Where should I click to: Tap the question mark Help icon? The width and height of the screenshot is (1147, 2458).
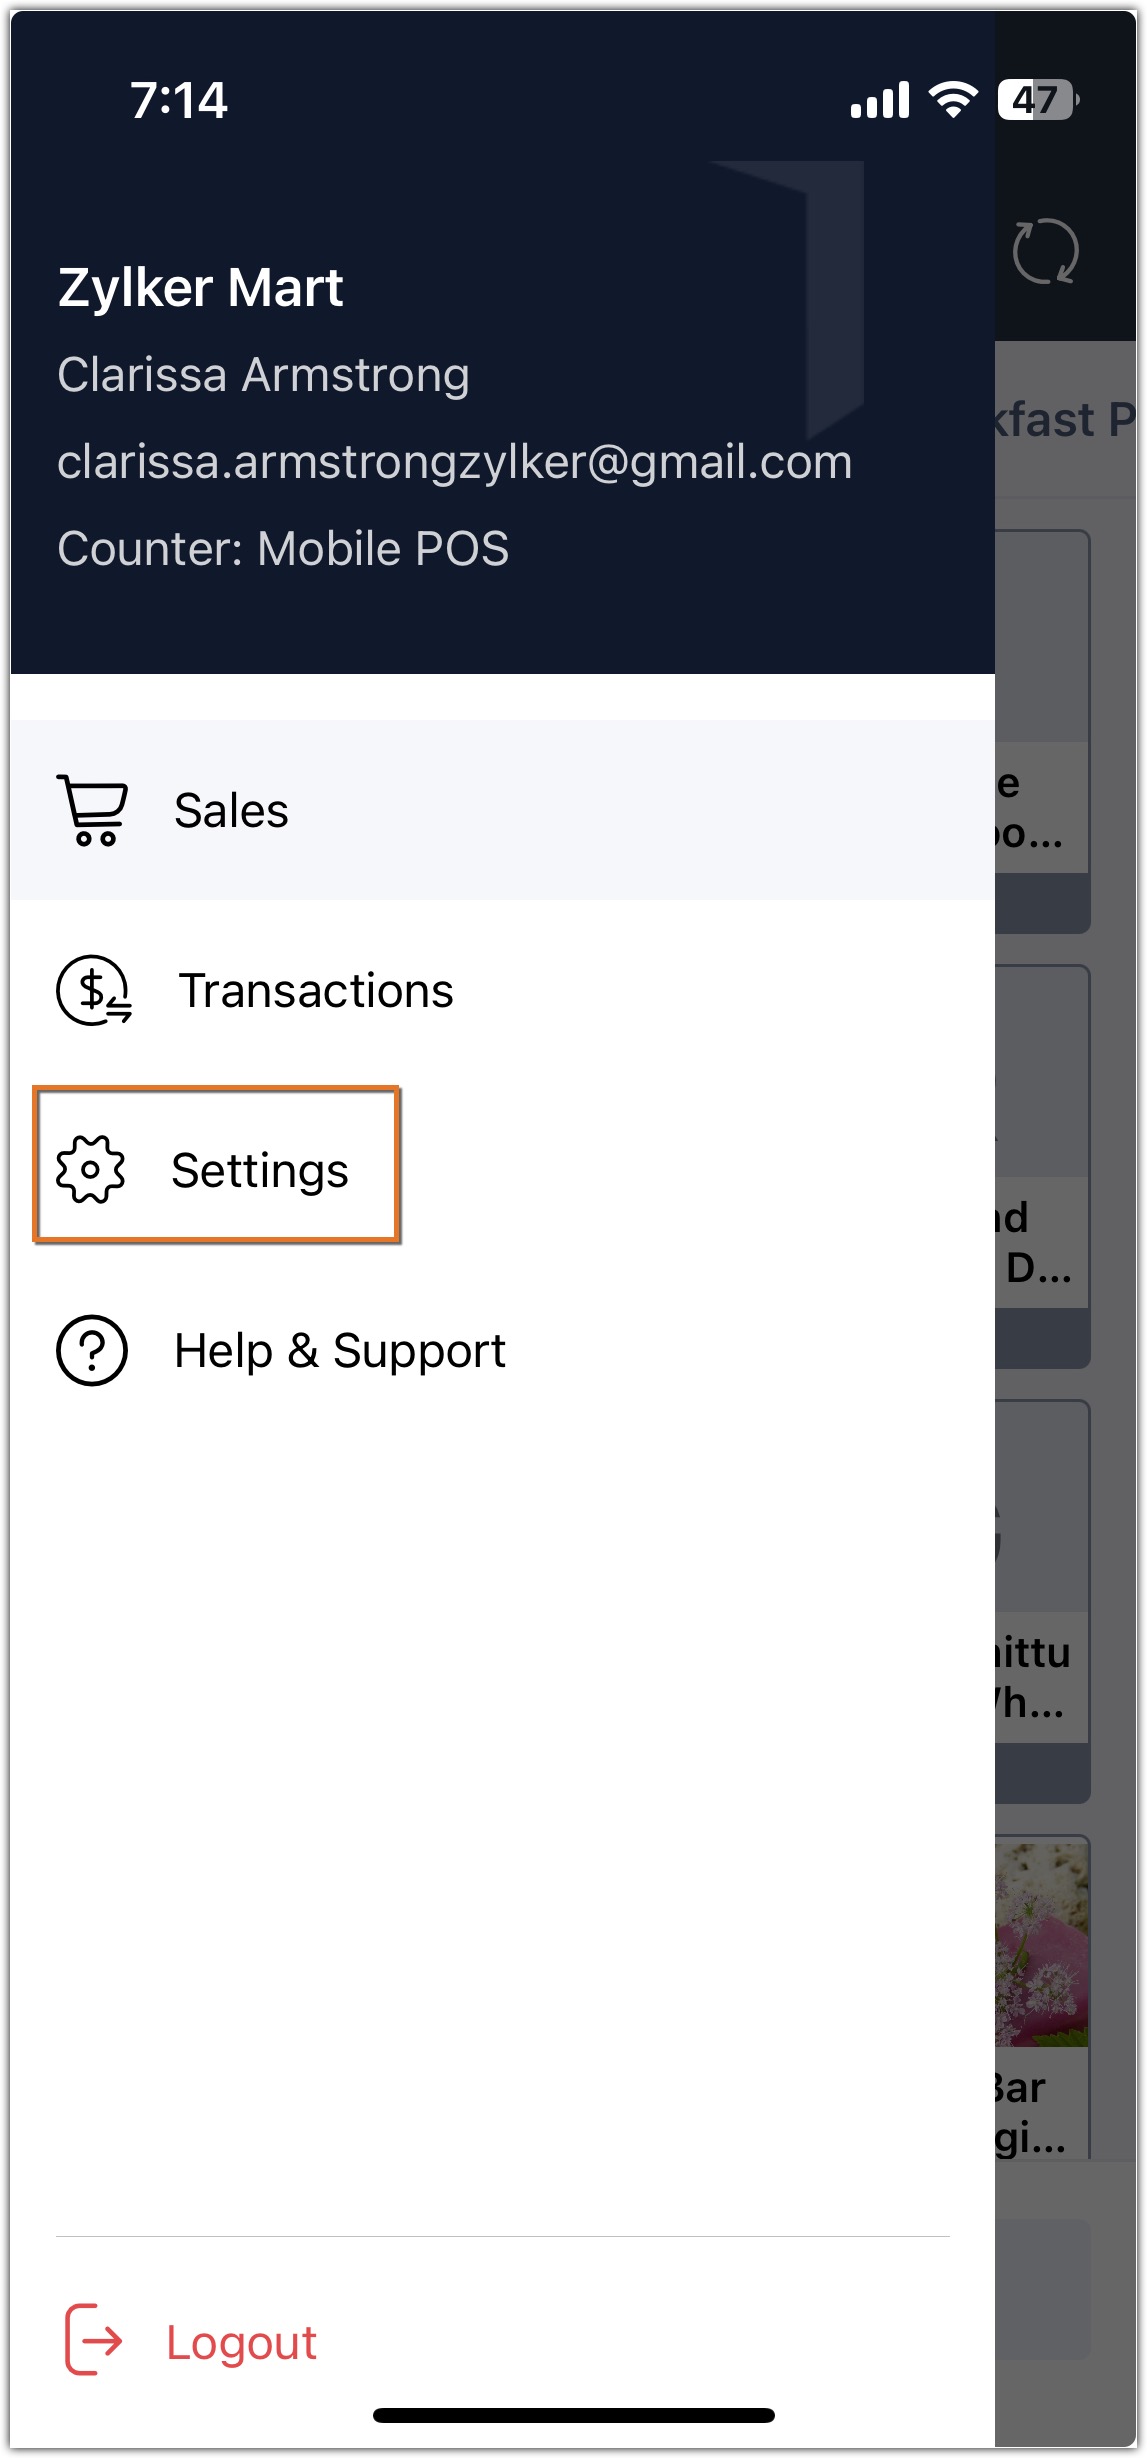(x=92, y=1350)
